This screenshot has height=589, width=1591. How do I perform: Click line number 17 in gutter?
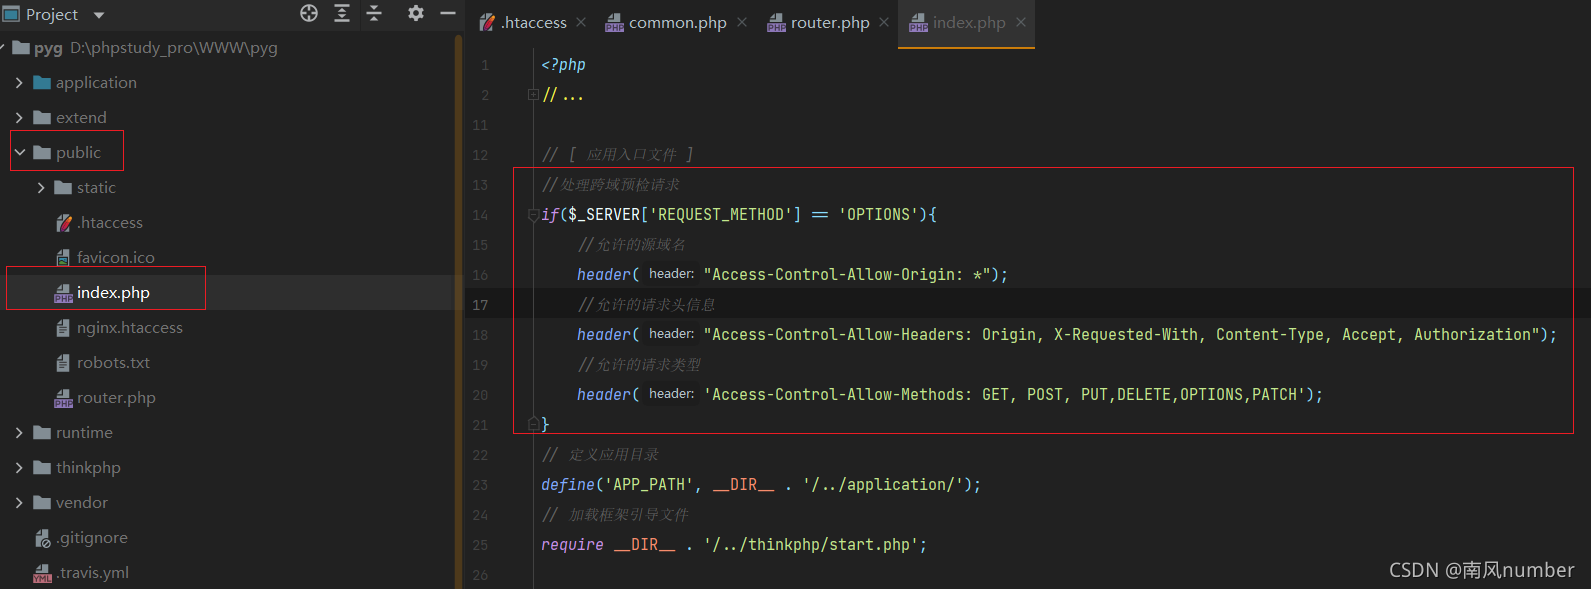(x=480, y=305)
